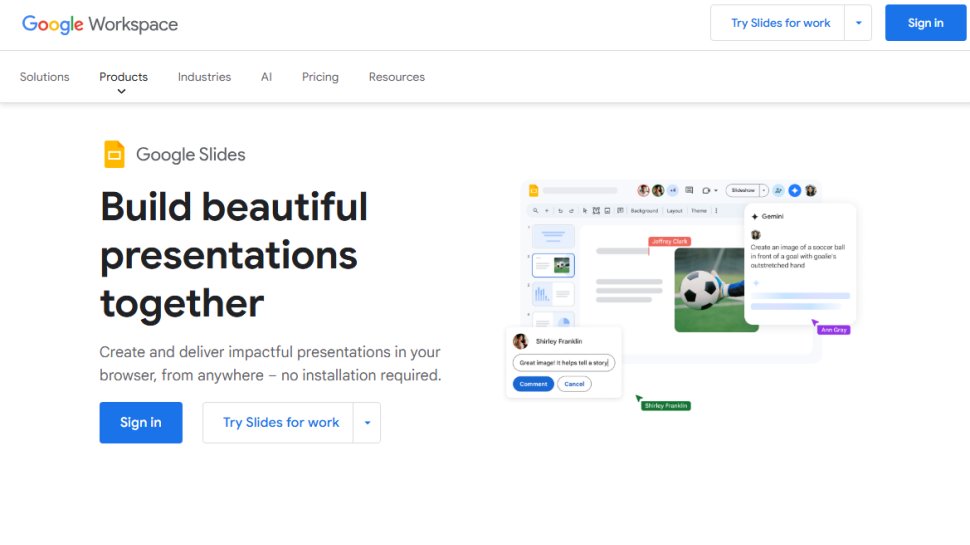The height and width of the screenshot is (545, 970).
Task: Expand dropdown arrow beside hero Try Slides button
Action: point(367,423)
